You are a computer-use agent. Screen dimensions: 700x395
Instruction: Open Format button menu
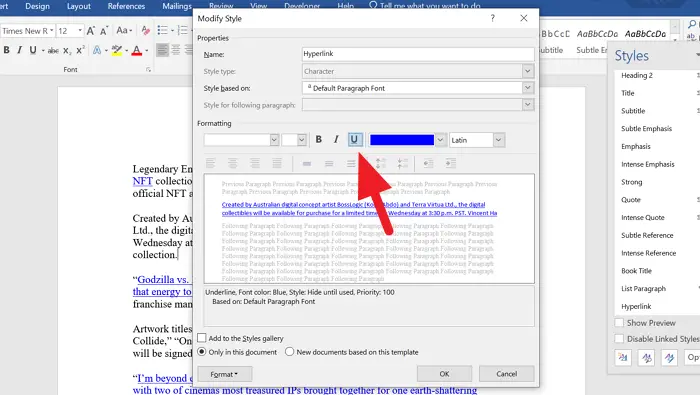(225, 374)
